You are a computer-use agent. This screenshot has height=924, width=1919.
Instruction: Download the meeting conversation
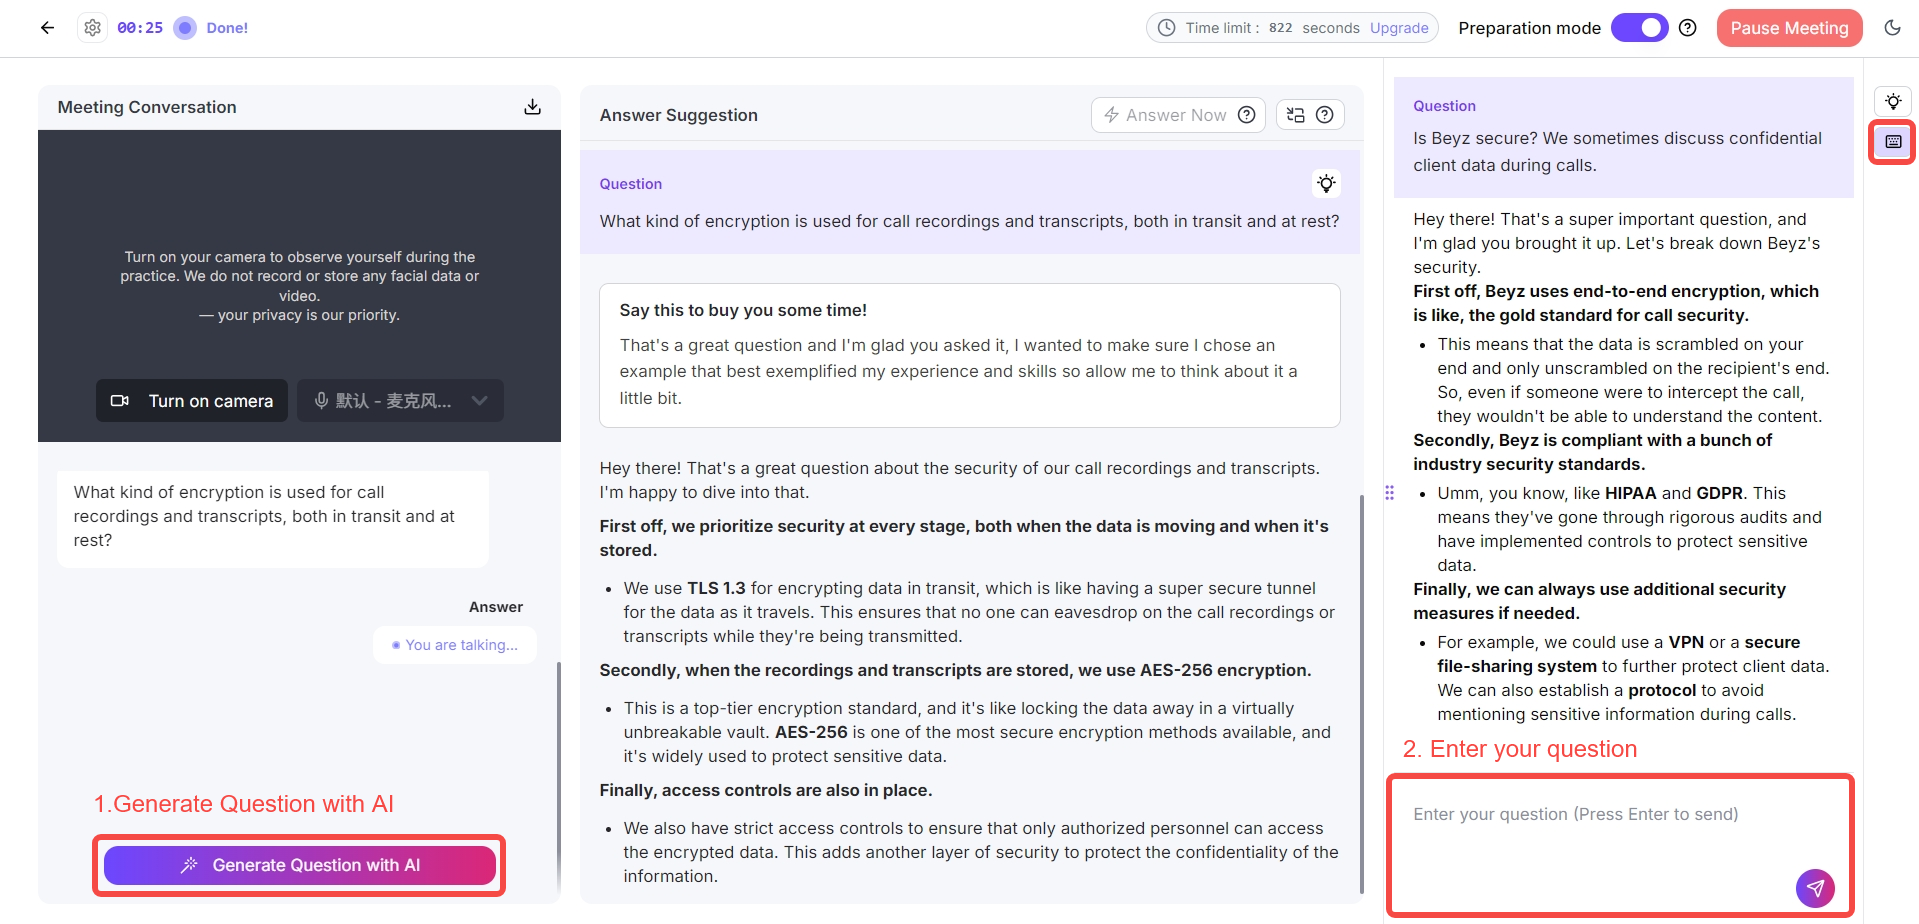(x=532, y=107)
